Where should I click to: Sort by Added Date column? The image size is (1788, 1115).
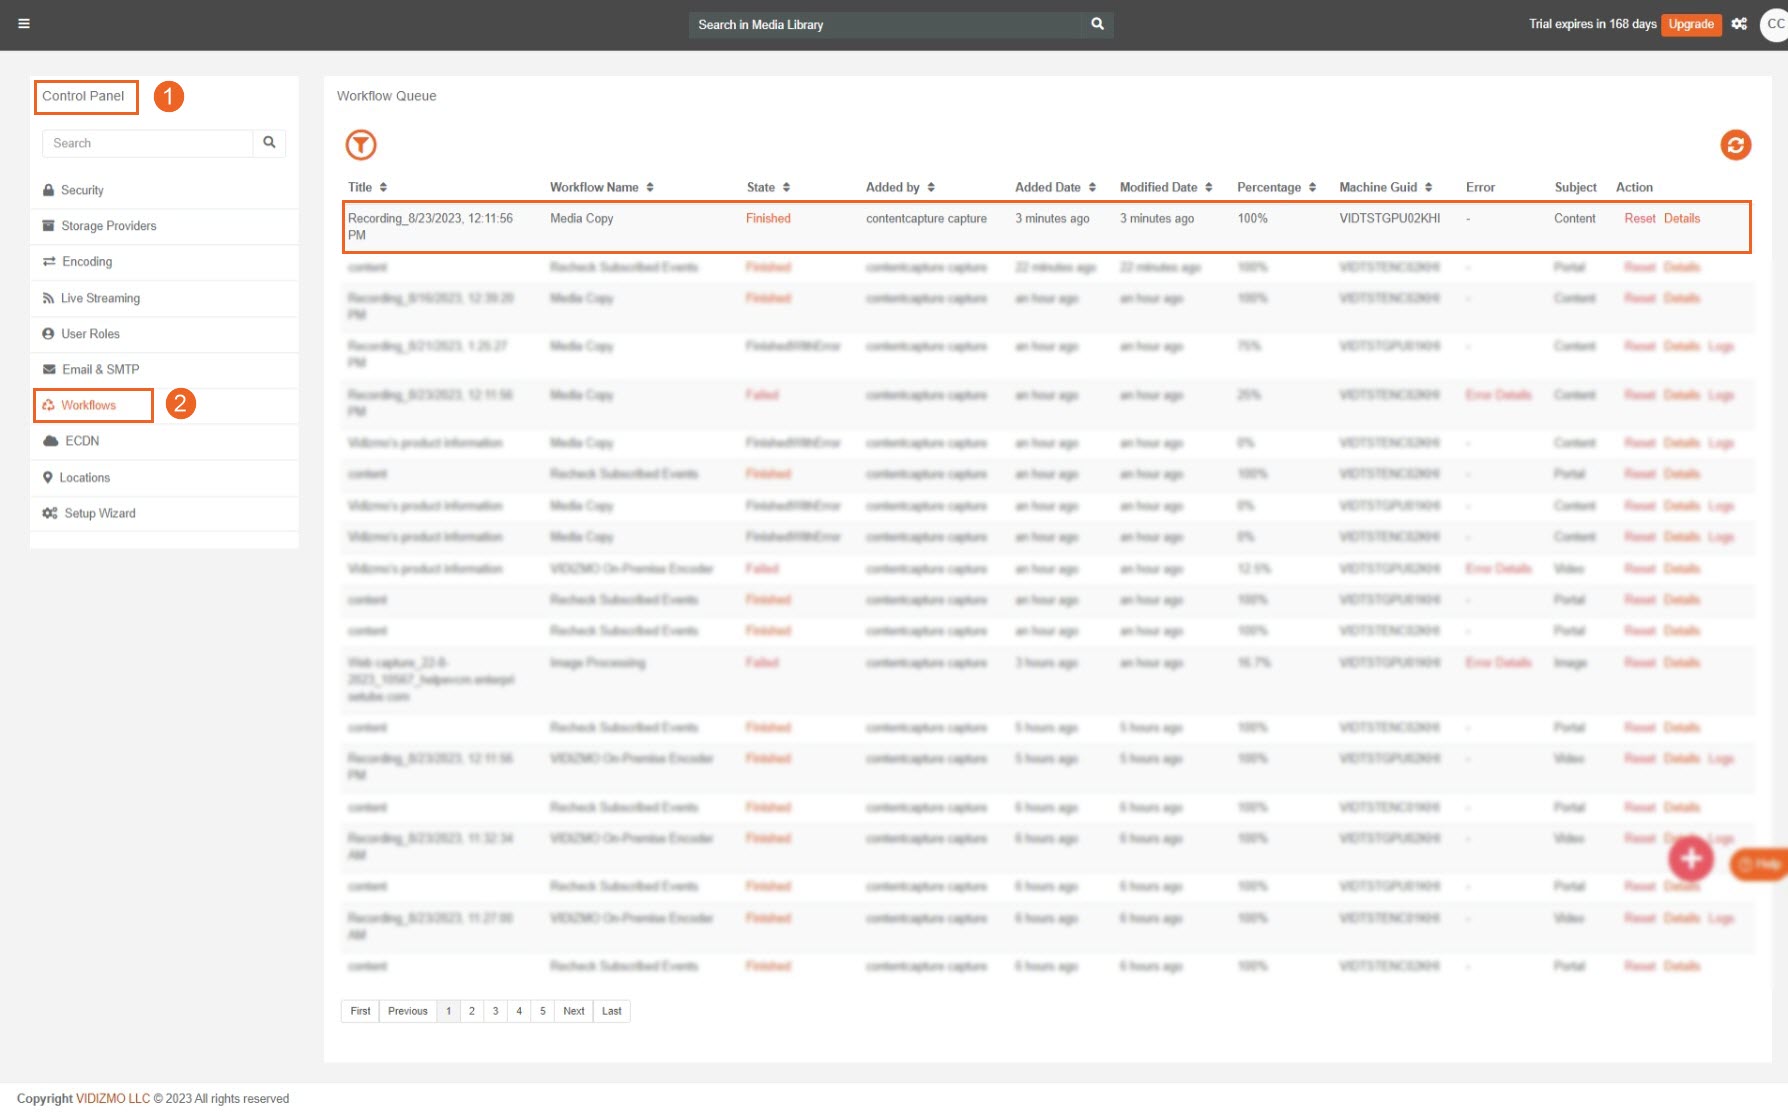(1055, 187)
